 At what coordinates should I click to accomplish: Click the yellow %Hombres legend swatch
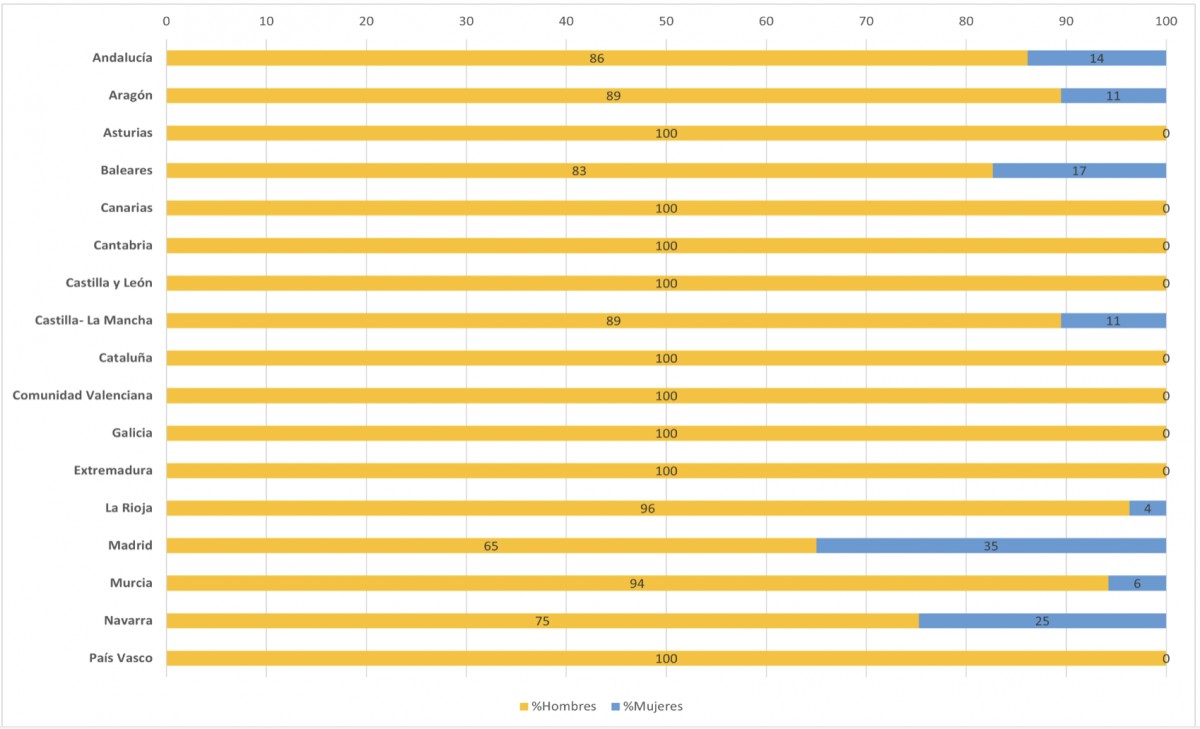(x=523, y=707)
